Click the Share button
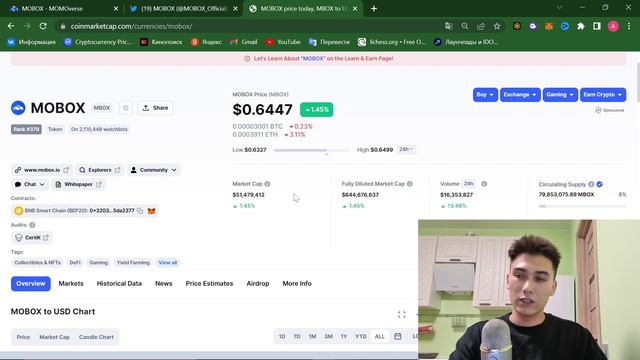The width and height of the screenshot is (640, 360). 155,108
